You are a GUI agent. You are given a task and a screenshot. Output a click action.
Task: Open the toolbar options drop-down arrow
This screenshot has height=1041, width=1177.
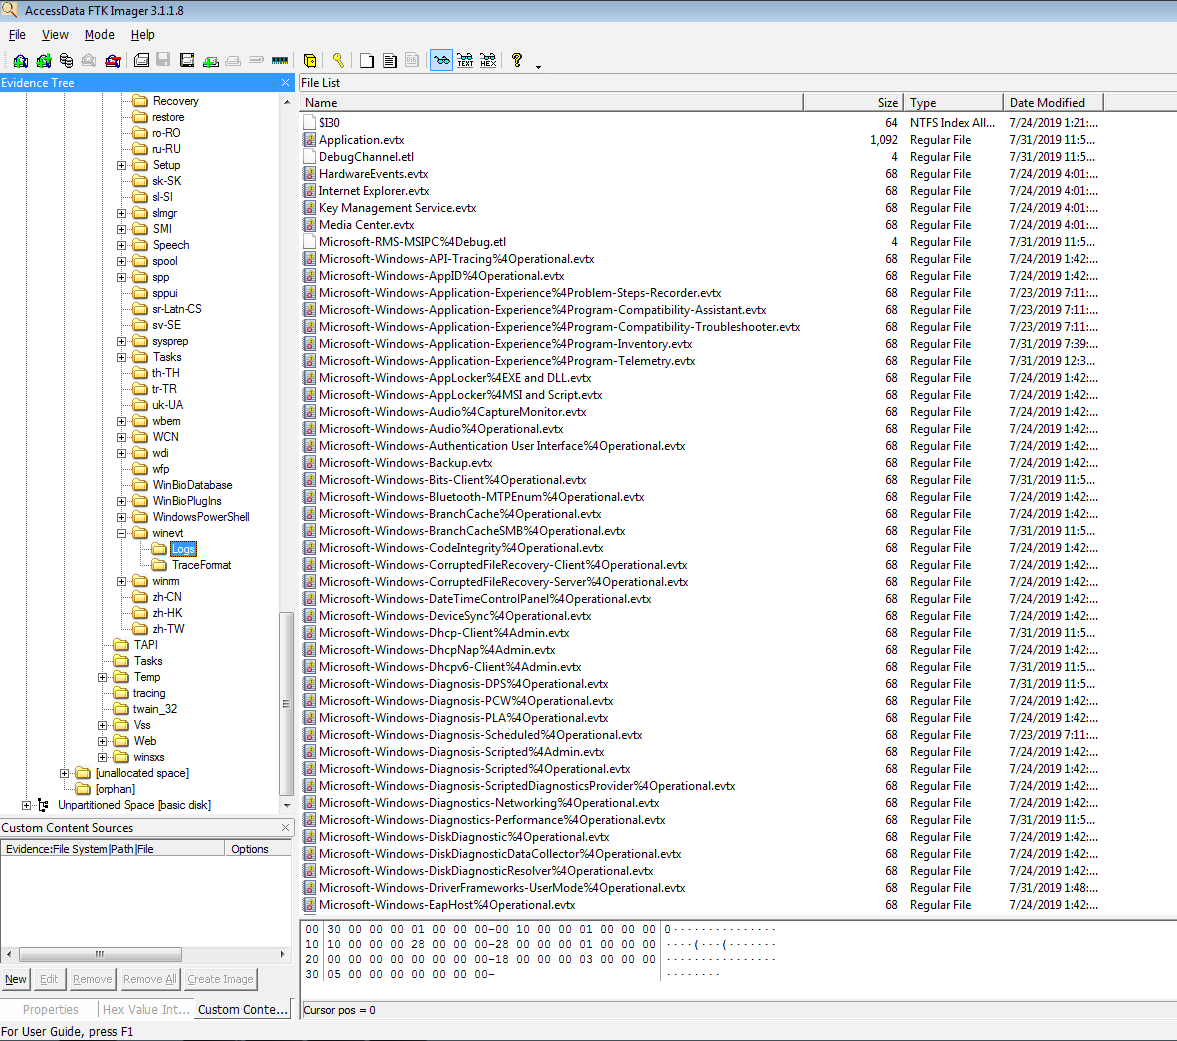[x=538, y=67]
